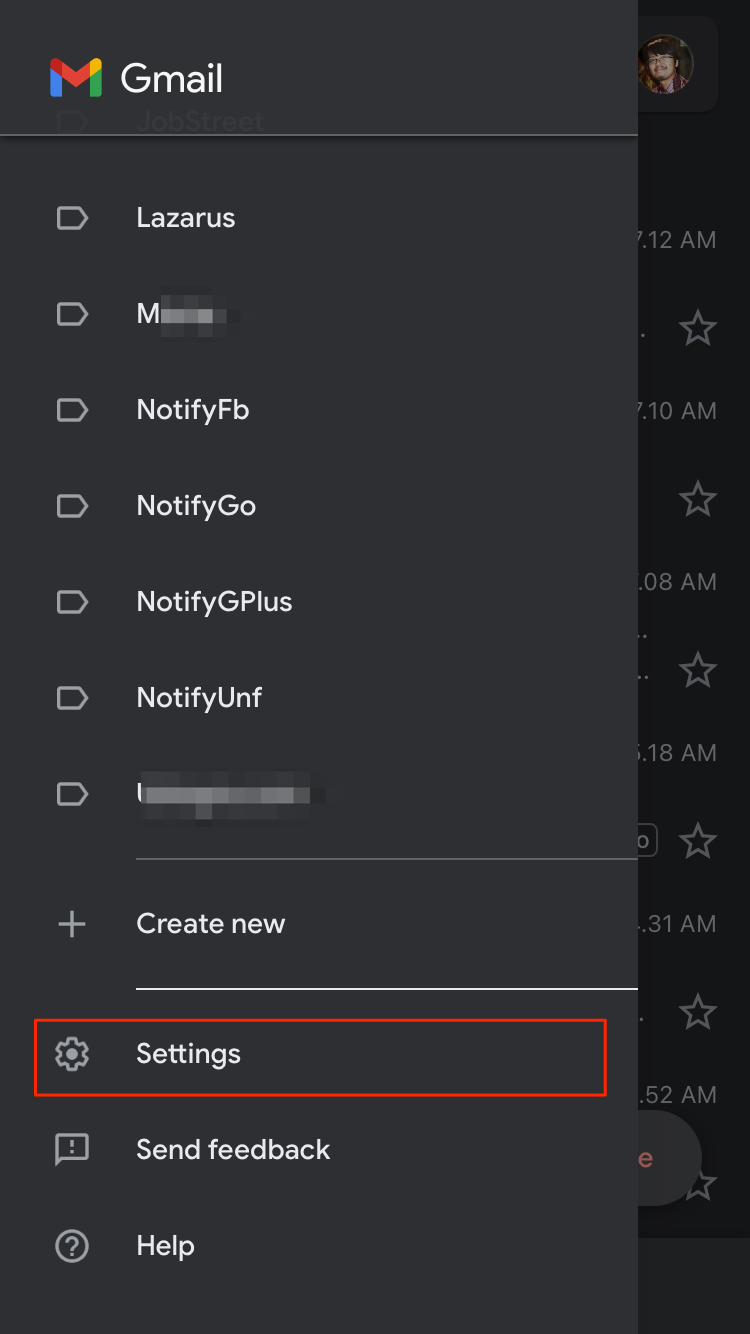
Task: Toggle star on the email below 5.18 AM
Action: pyautogui.click(x=698, y=841)
